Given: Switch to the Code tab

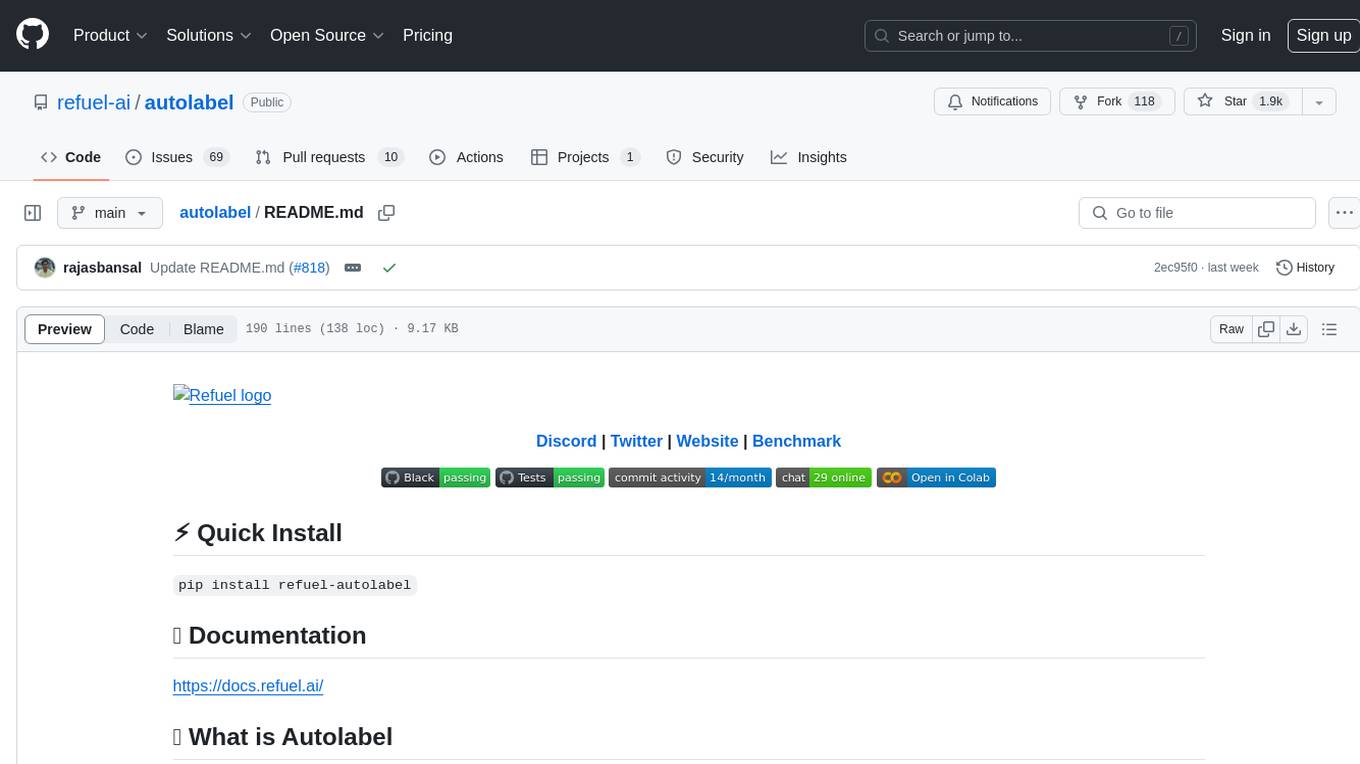Looking at the screenshot, I should [71, 157].
